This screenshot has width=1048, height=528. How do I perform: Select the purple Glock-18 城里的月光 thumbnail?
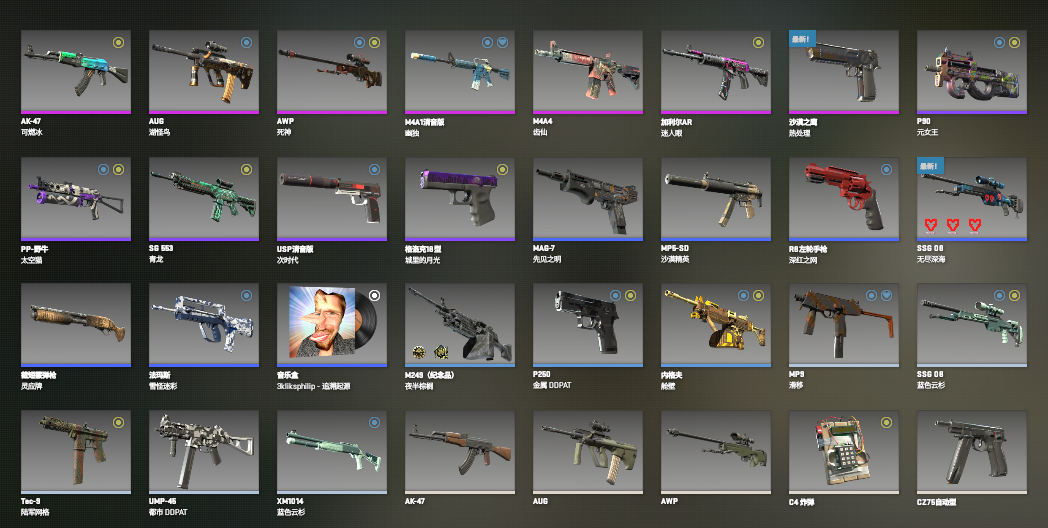pyautogui.click(x=460, y=197)
